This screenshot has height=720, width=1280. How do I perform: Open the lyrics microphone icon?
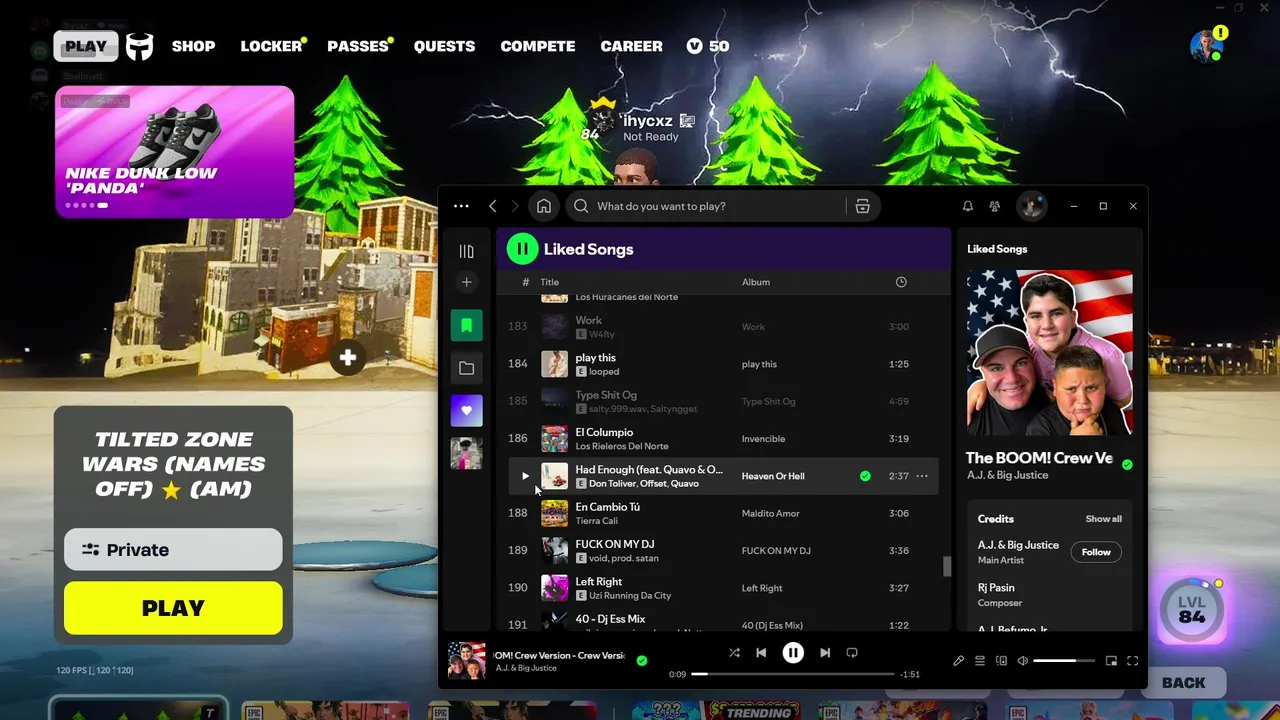click(958, 661)
